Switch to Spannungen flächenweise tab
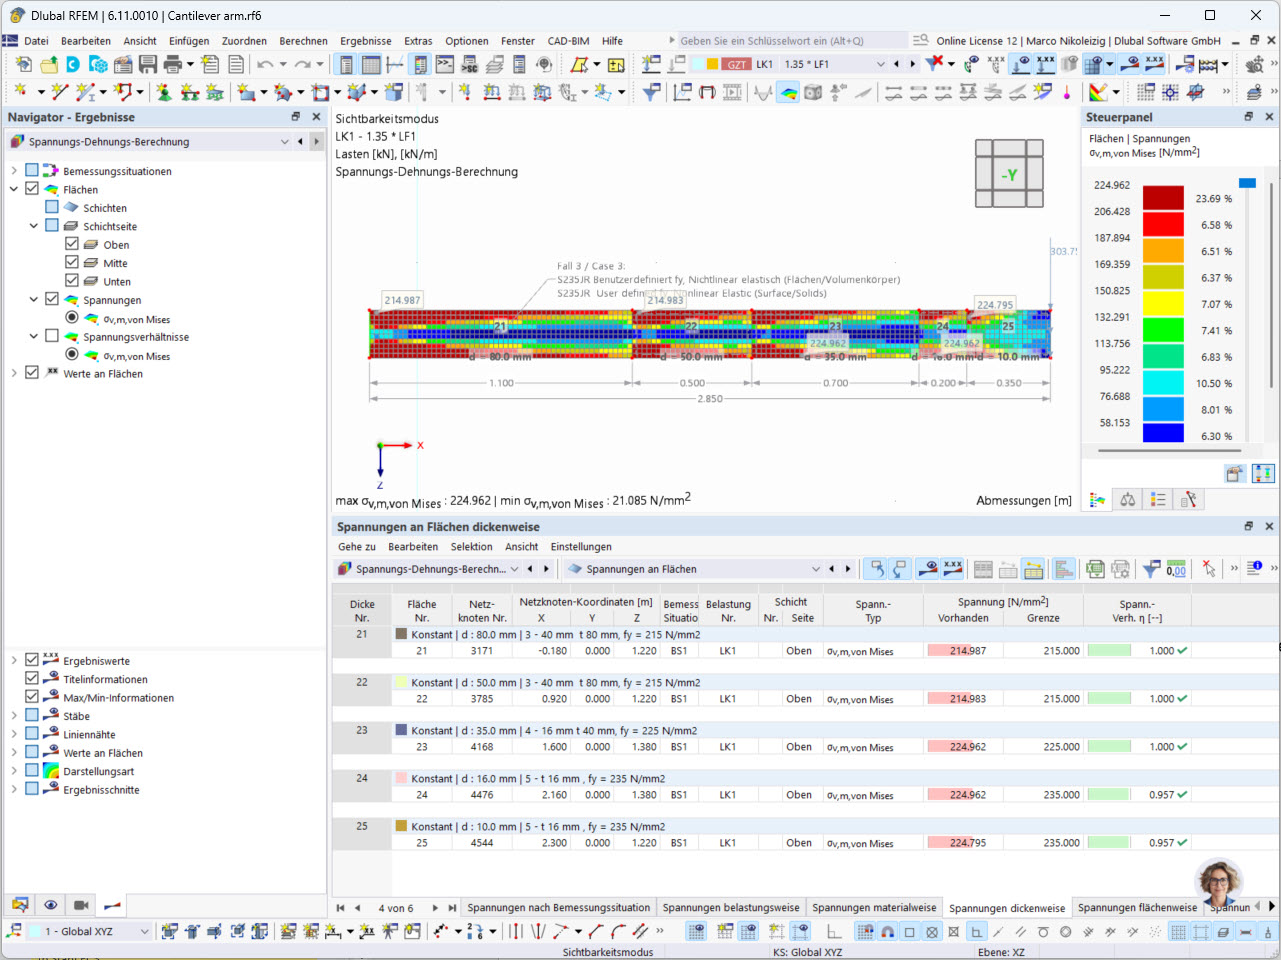 (1137, 908)
